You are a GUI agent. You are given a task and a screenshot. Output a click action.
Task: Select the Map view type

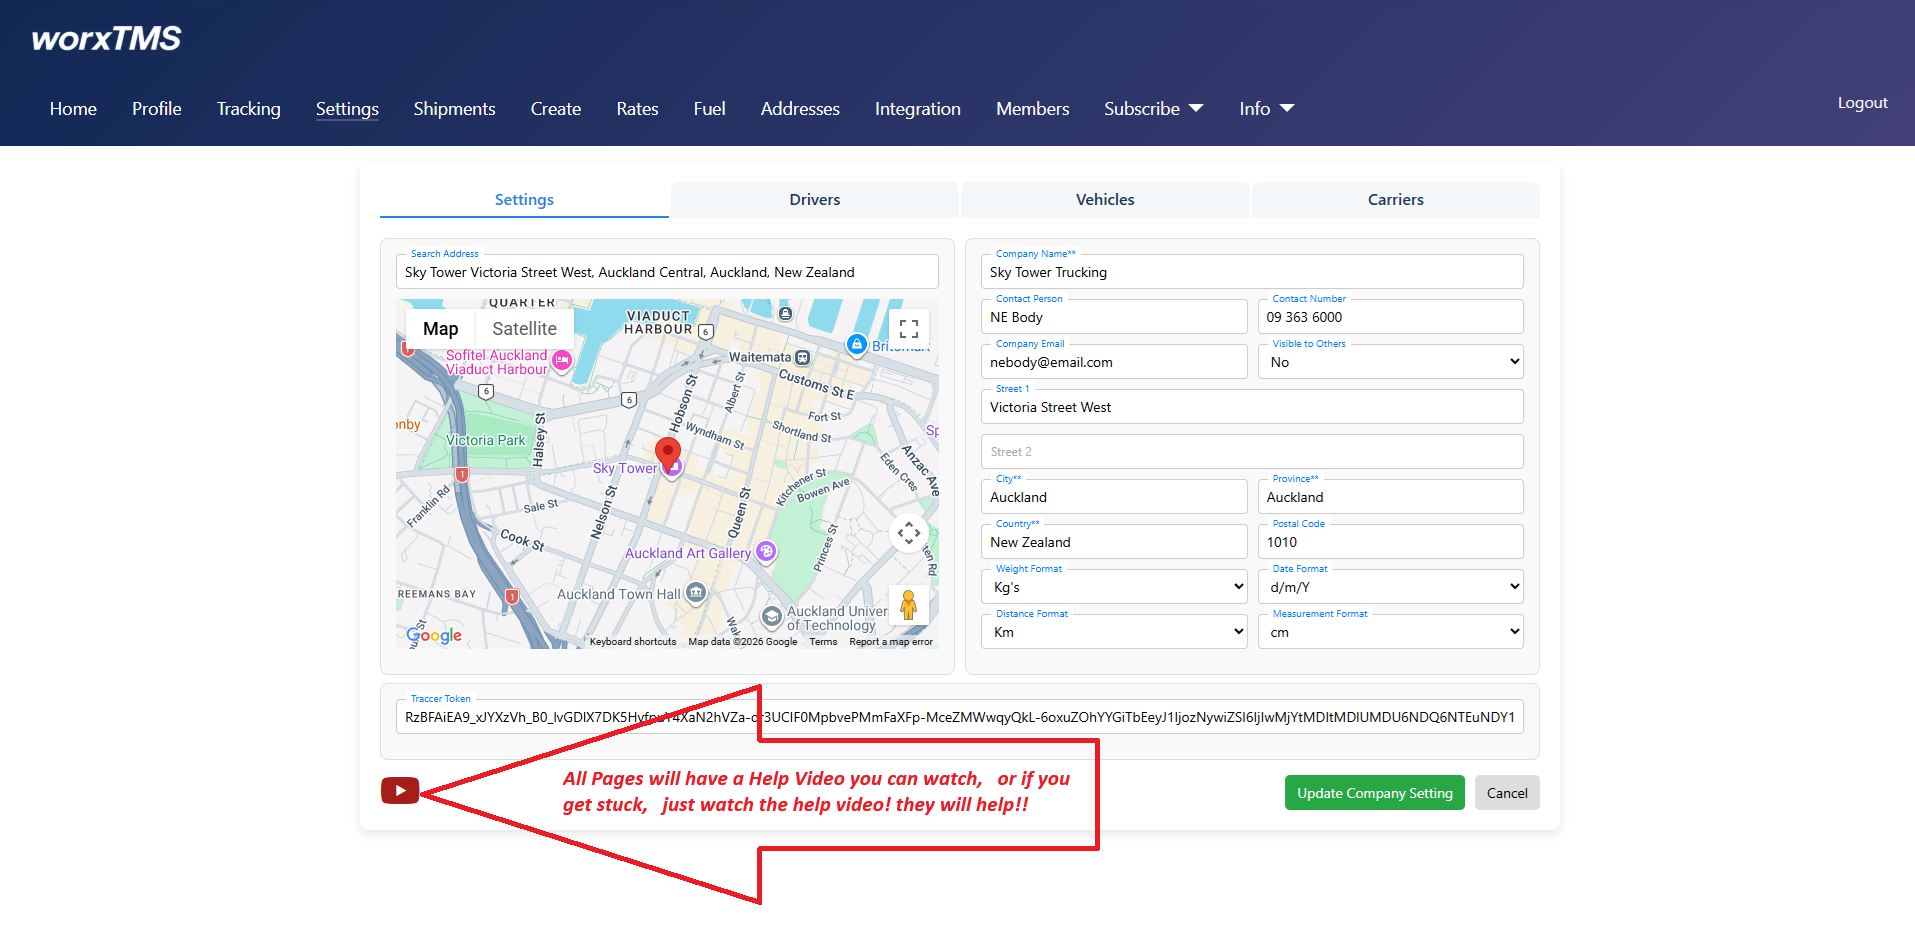coord(440,329)
